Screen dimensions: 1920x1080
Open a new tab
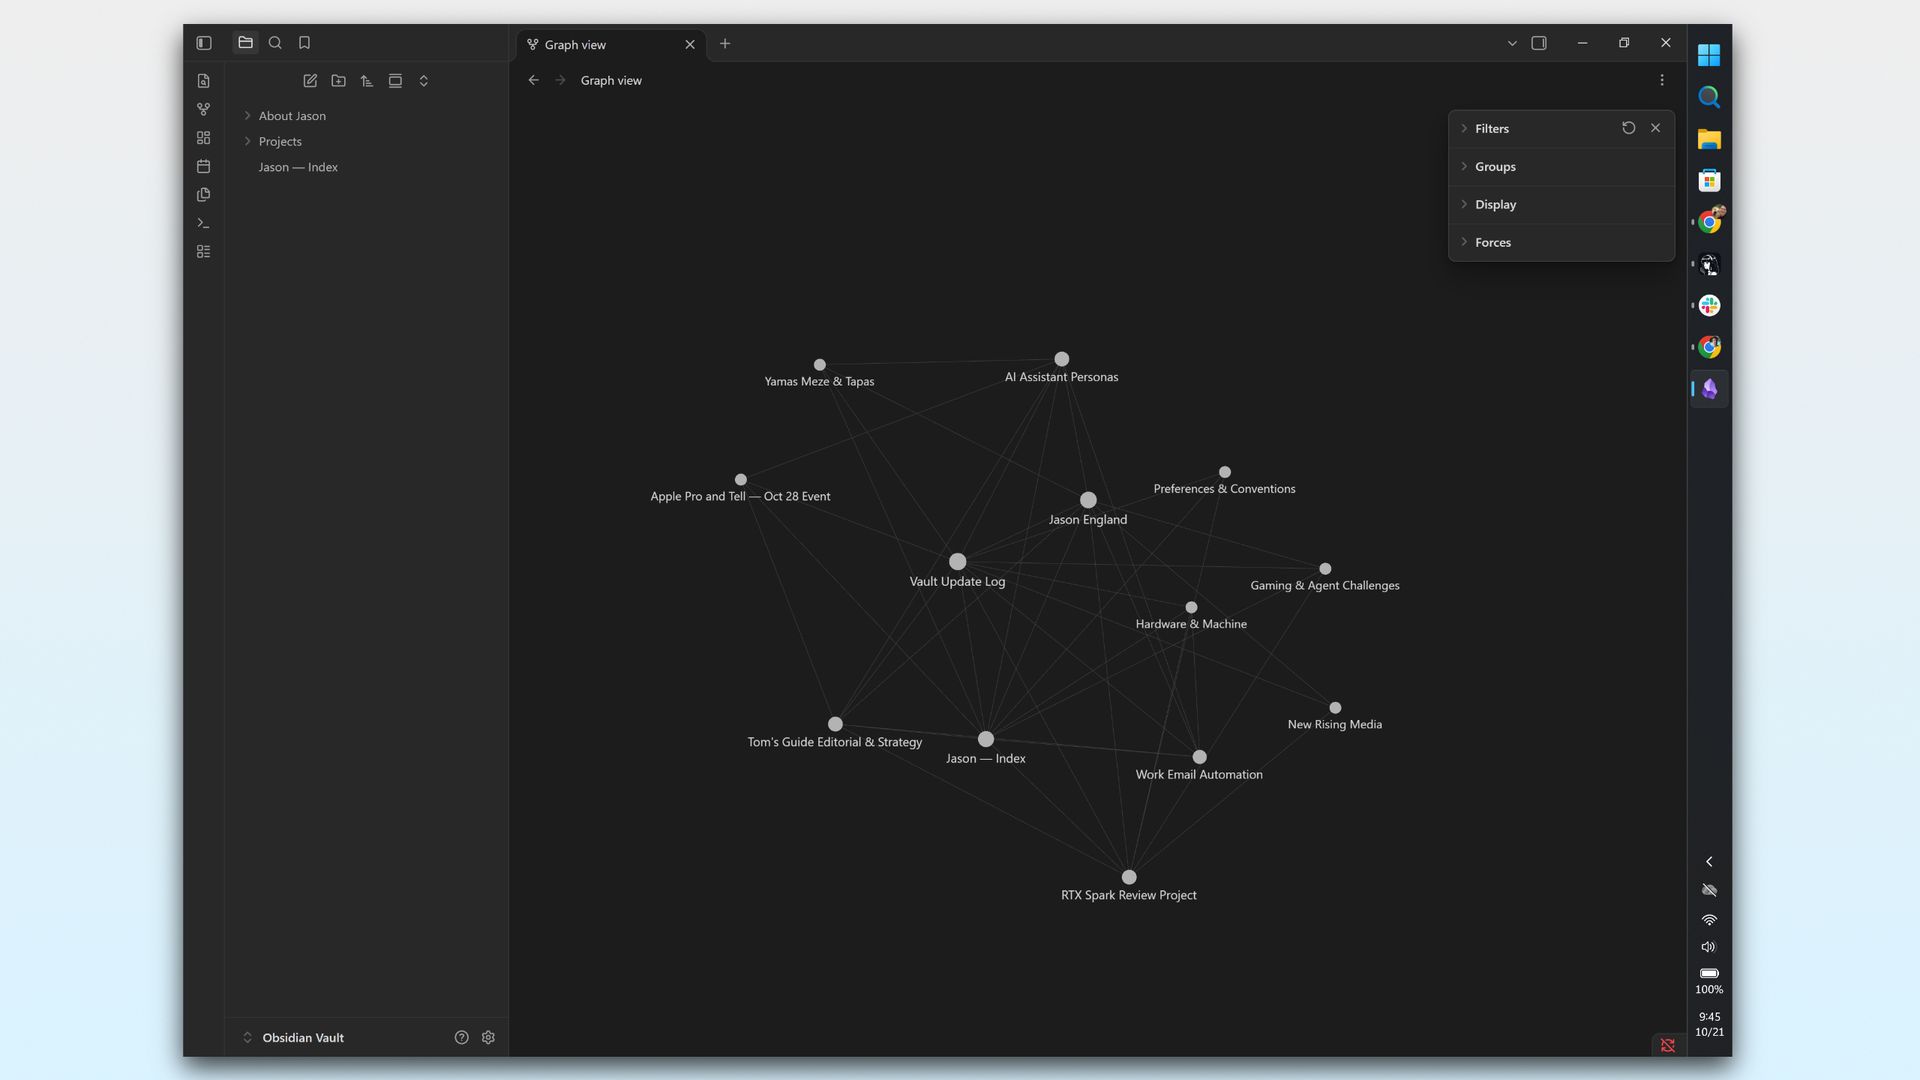coord(725,44)
